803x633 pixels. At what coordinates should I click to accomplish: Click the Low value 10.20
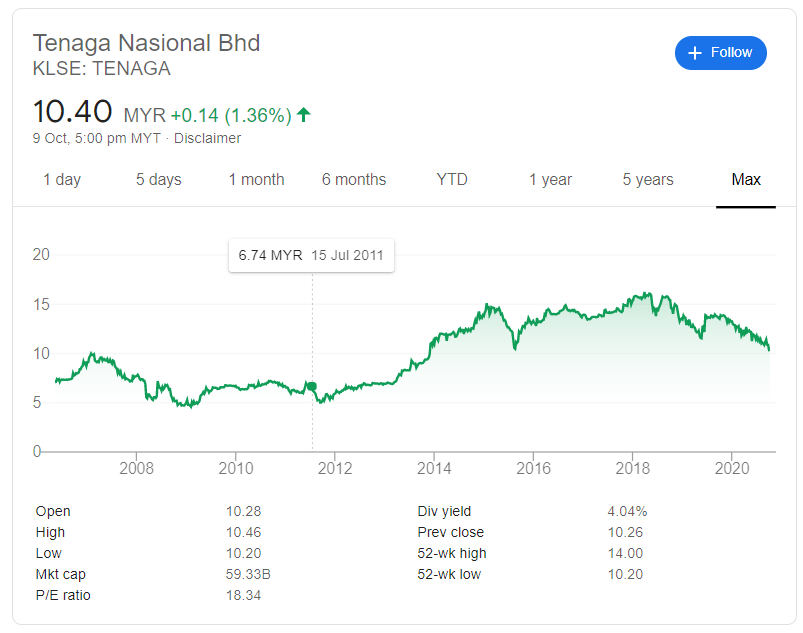(244, 553)
